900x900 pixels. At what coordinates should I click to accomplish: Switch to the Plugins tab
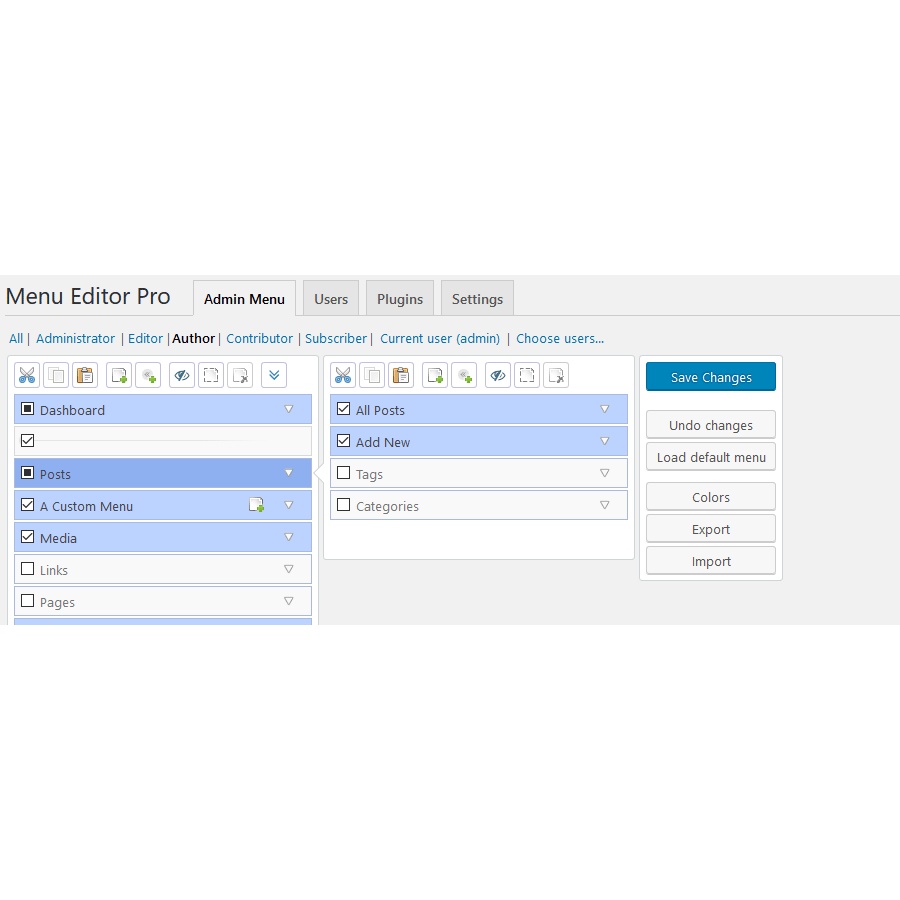(399, 298)
